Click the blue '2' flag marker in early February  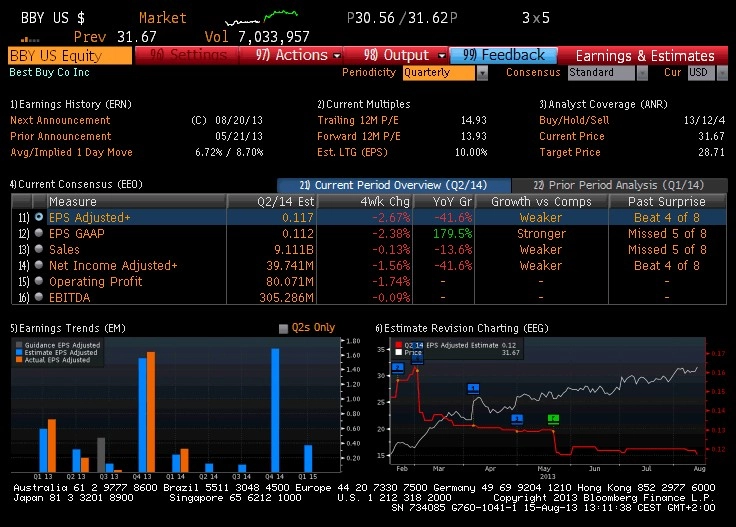coord(398,367)
